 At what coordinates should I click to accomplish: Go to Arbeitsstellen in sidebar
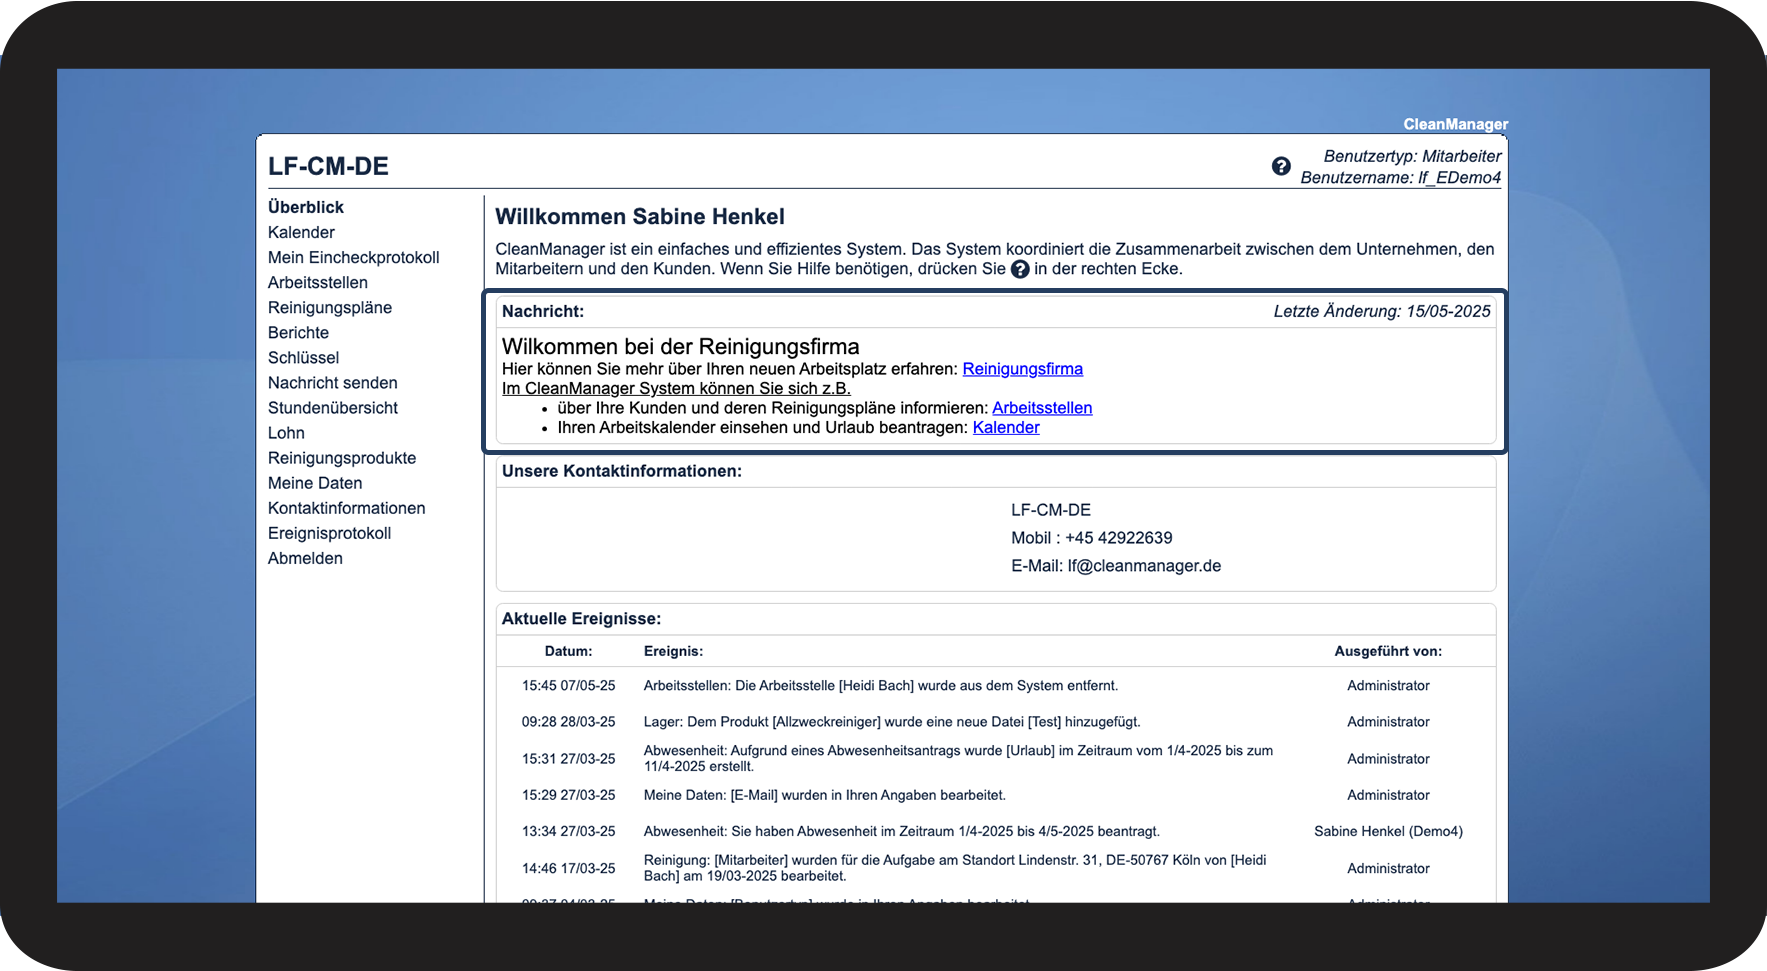tap(317, 282)
